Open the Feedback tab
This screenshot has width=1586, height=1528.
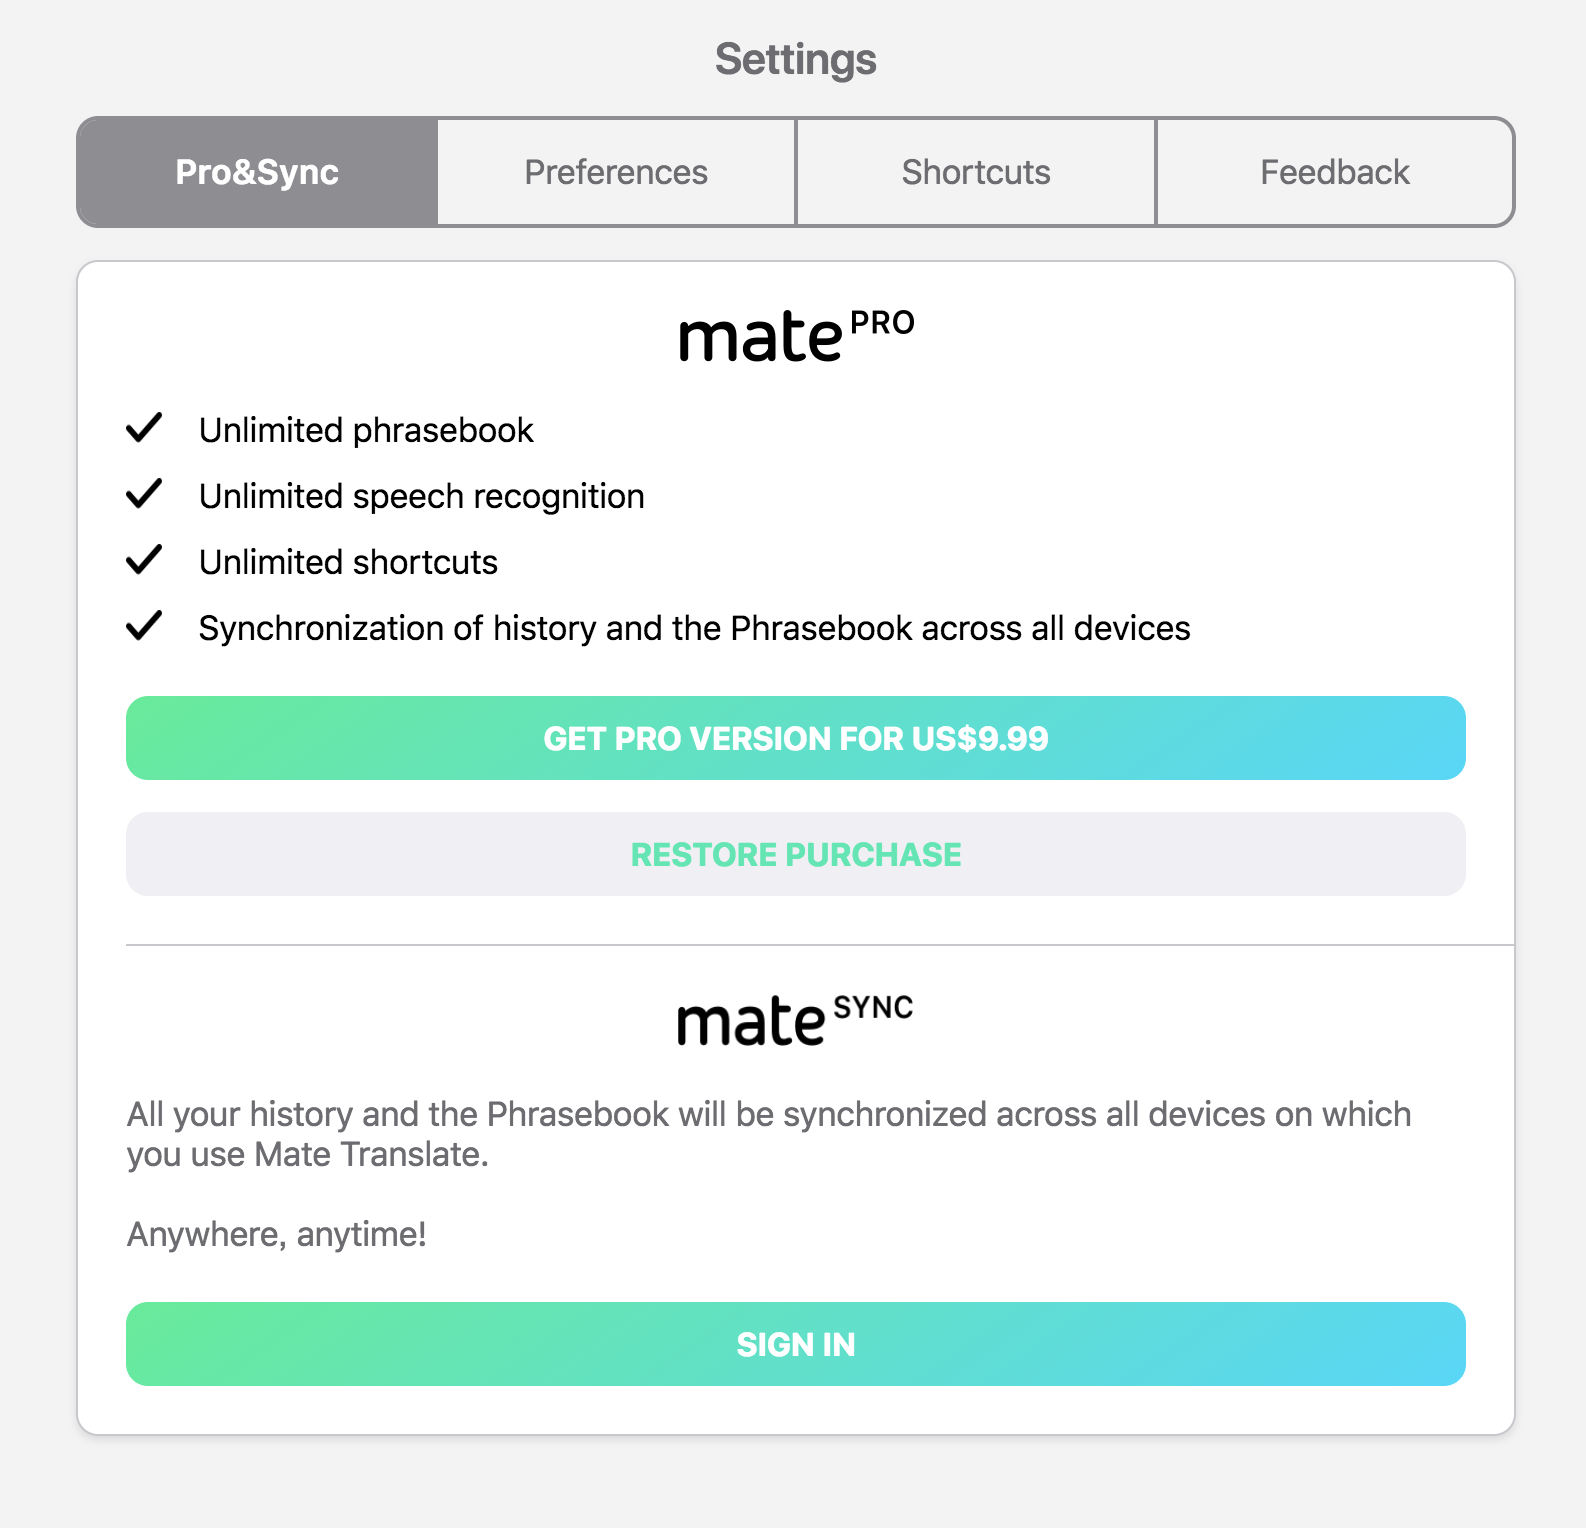pyautogui.click(x=1335, y=172)
